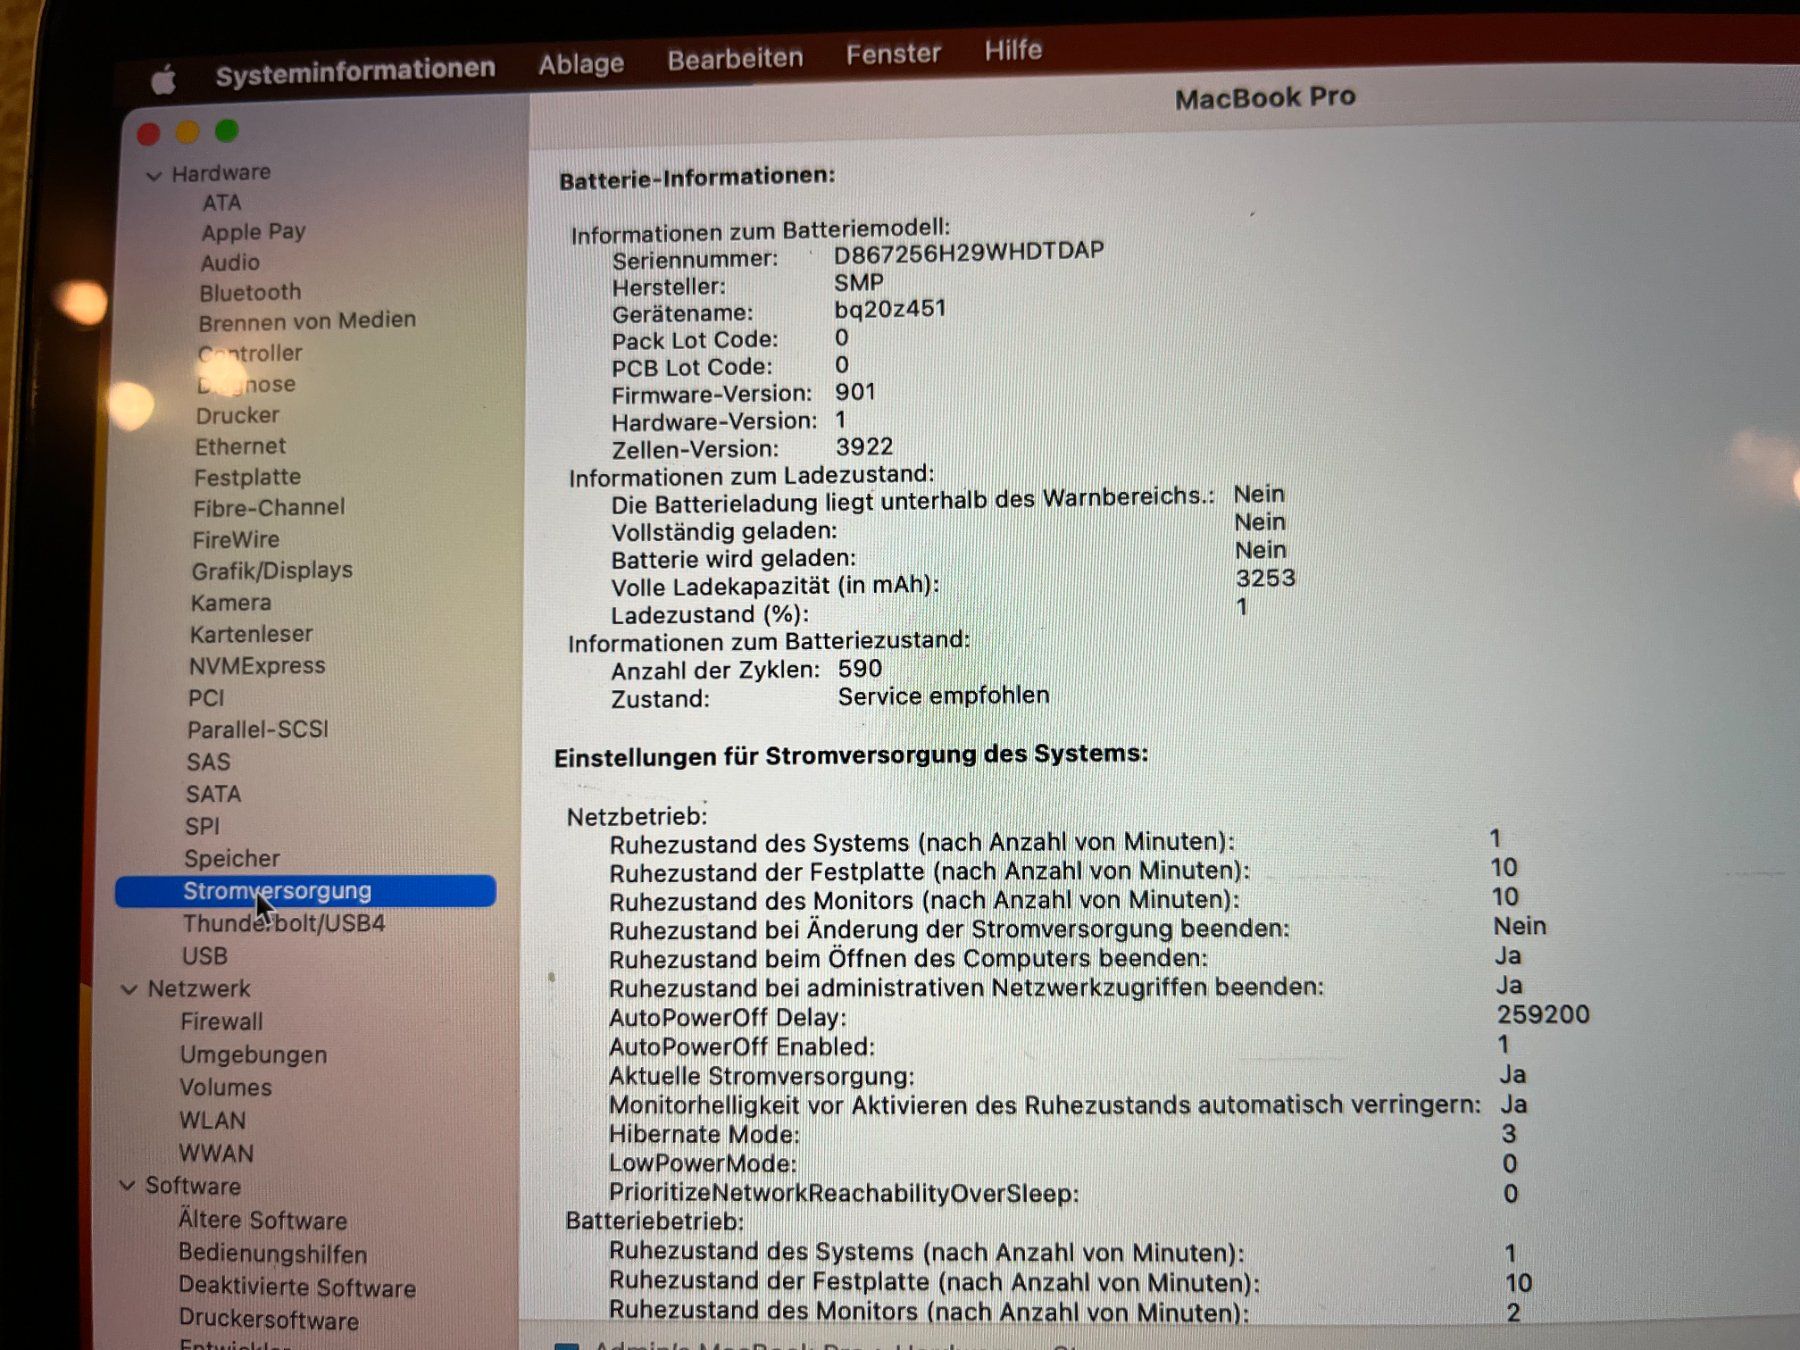Click cycle count value 590
This screenshot has height=1350, width=1800.
860,668
